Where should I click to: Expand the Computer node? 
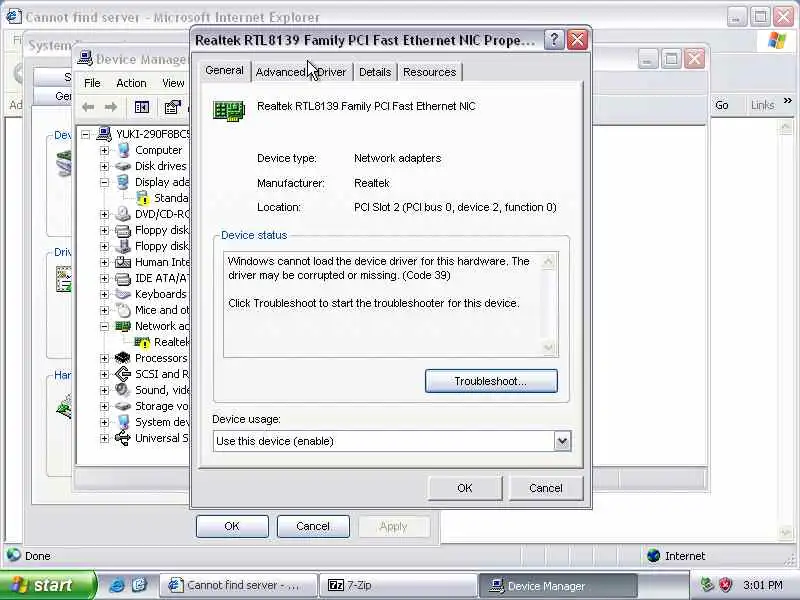coord(105,151)
